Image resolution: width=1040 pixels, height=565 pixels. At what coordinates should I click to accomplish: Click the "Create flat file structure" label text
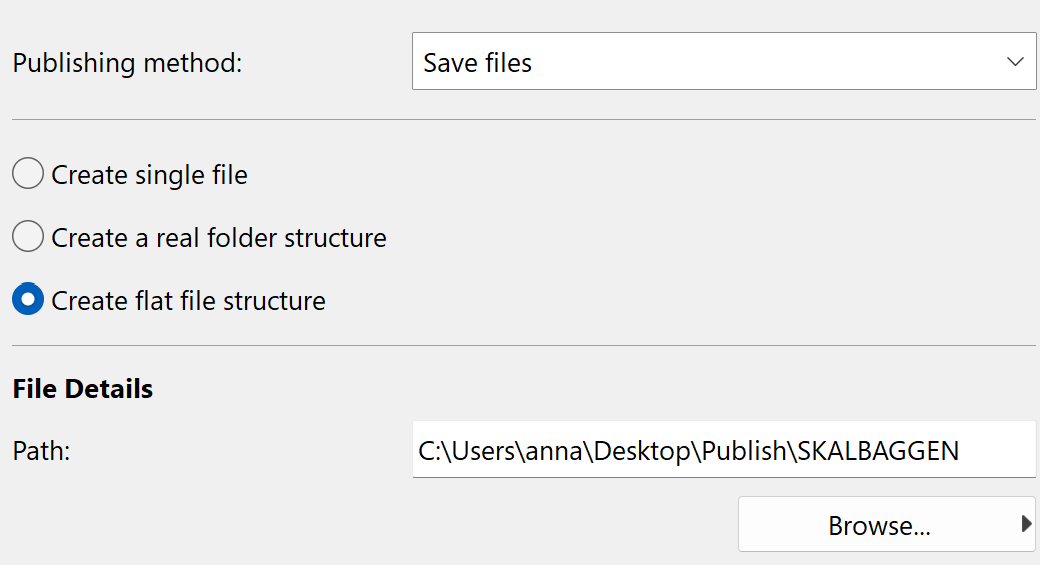coord(188,301)
